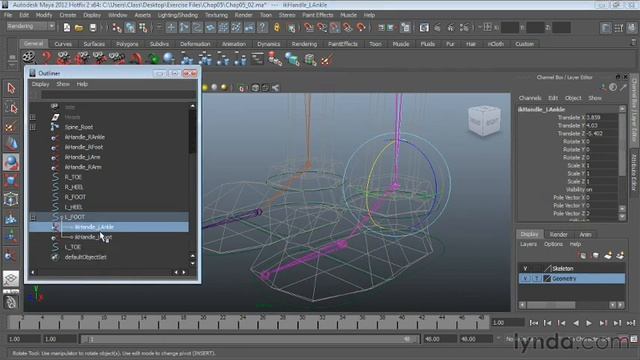Click the red question mark shelf icon
Screen dimensions: 640x360
click(x=47, y=58)
